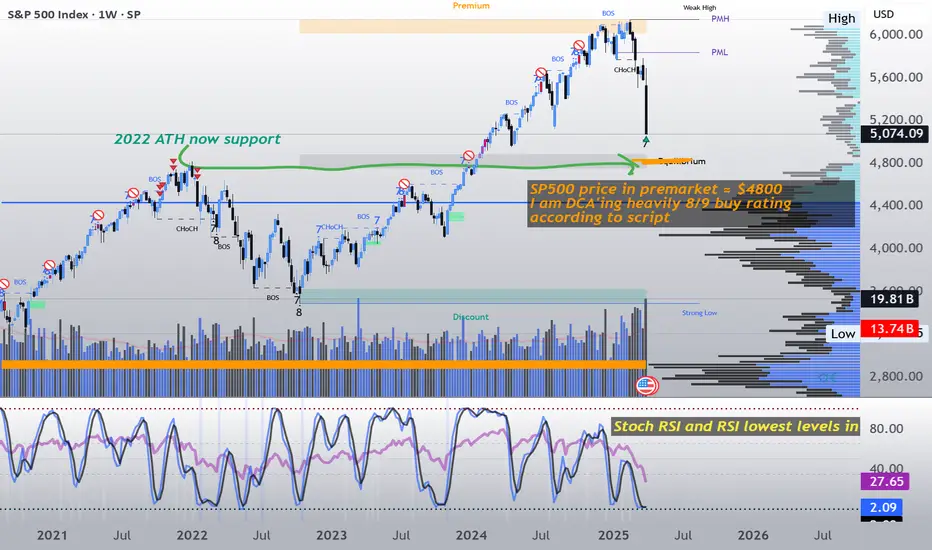
Task: Click the 2022 label on time axis
Action: [192, 535]
